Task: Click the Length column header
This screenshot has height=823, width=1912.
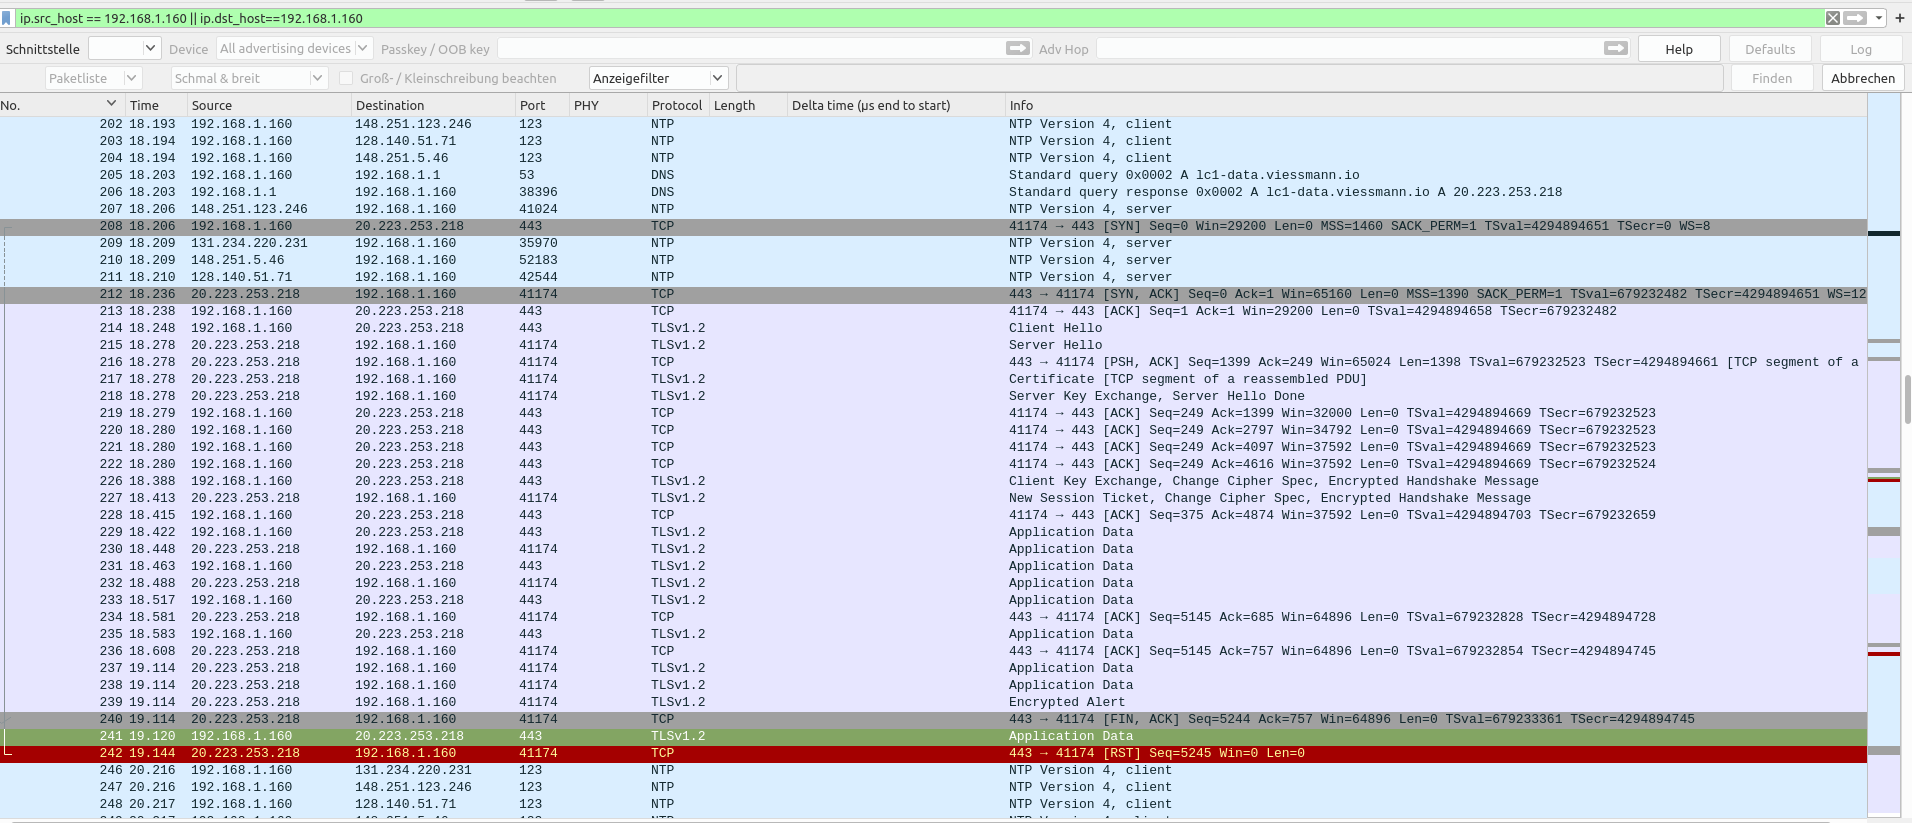Action: 748,105
